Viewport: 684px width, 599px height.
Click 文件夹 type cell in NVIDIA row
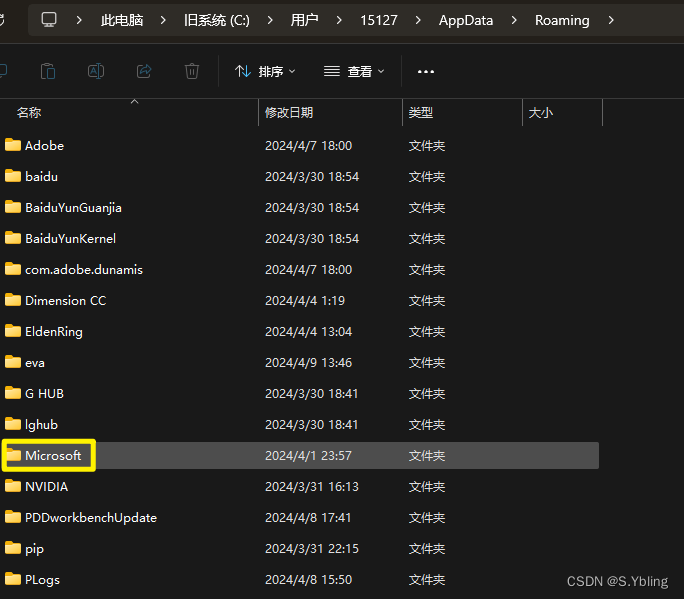point(427,486)
